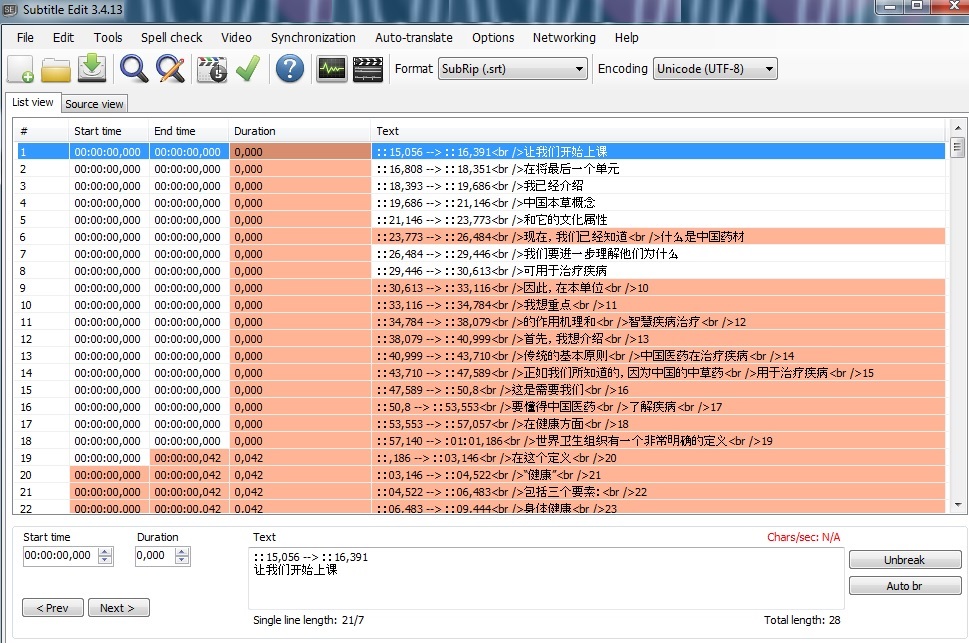Select row 4 text '中国本草概念'

coord(559,203)
